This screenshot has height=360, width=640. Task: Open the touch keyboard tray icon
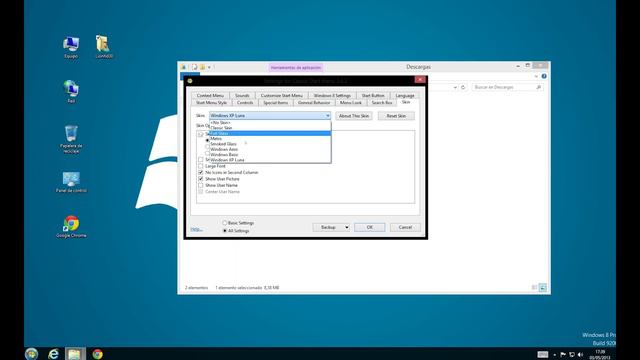click(x=542, y=354)
